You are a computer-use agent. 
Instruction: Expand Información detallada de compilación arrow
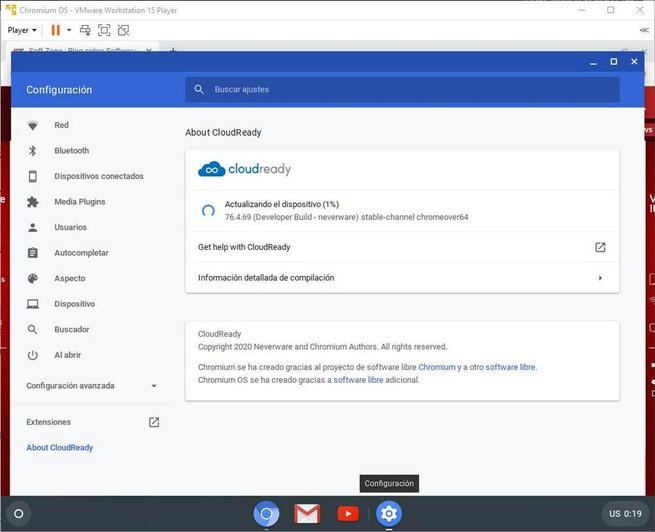pyautogui.click(x=600, y=278)
